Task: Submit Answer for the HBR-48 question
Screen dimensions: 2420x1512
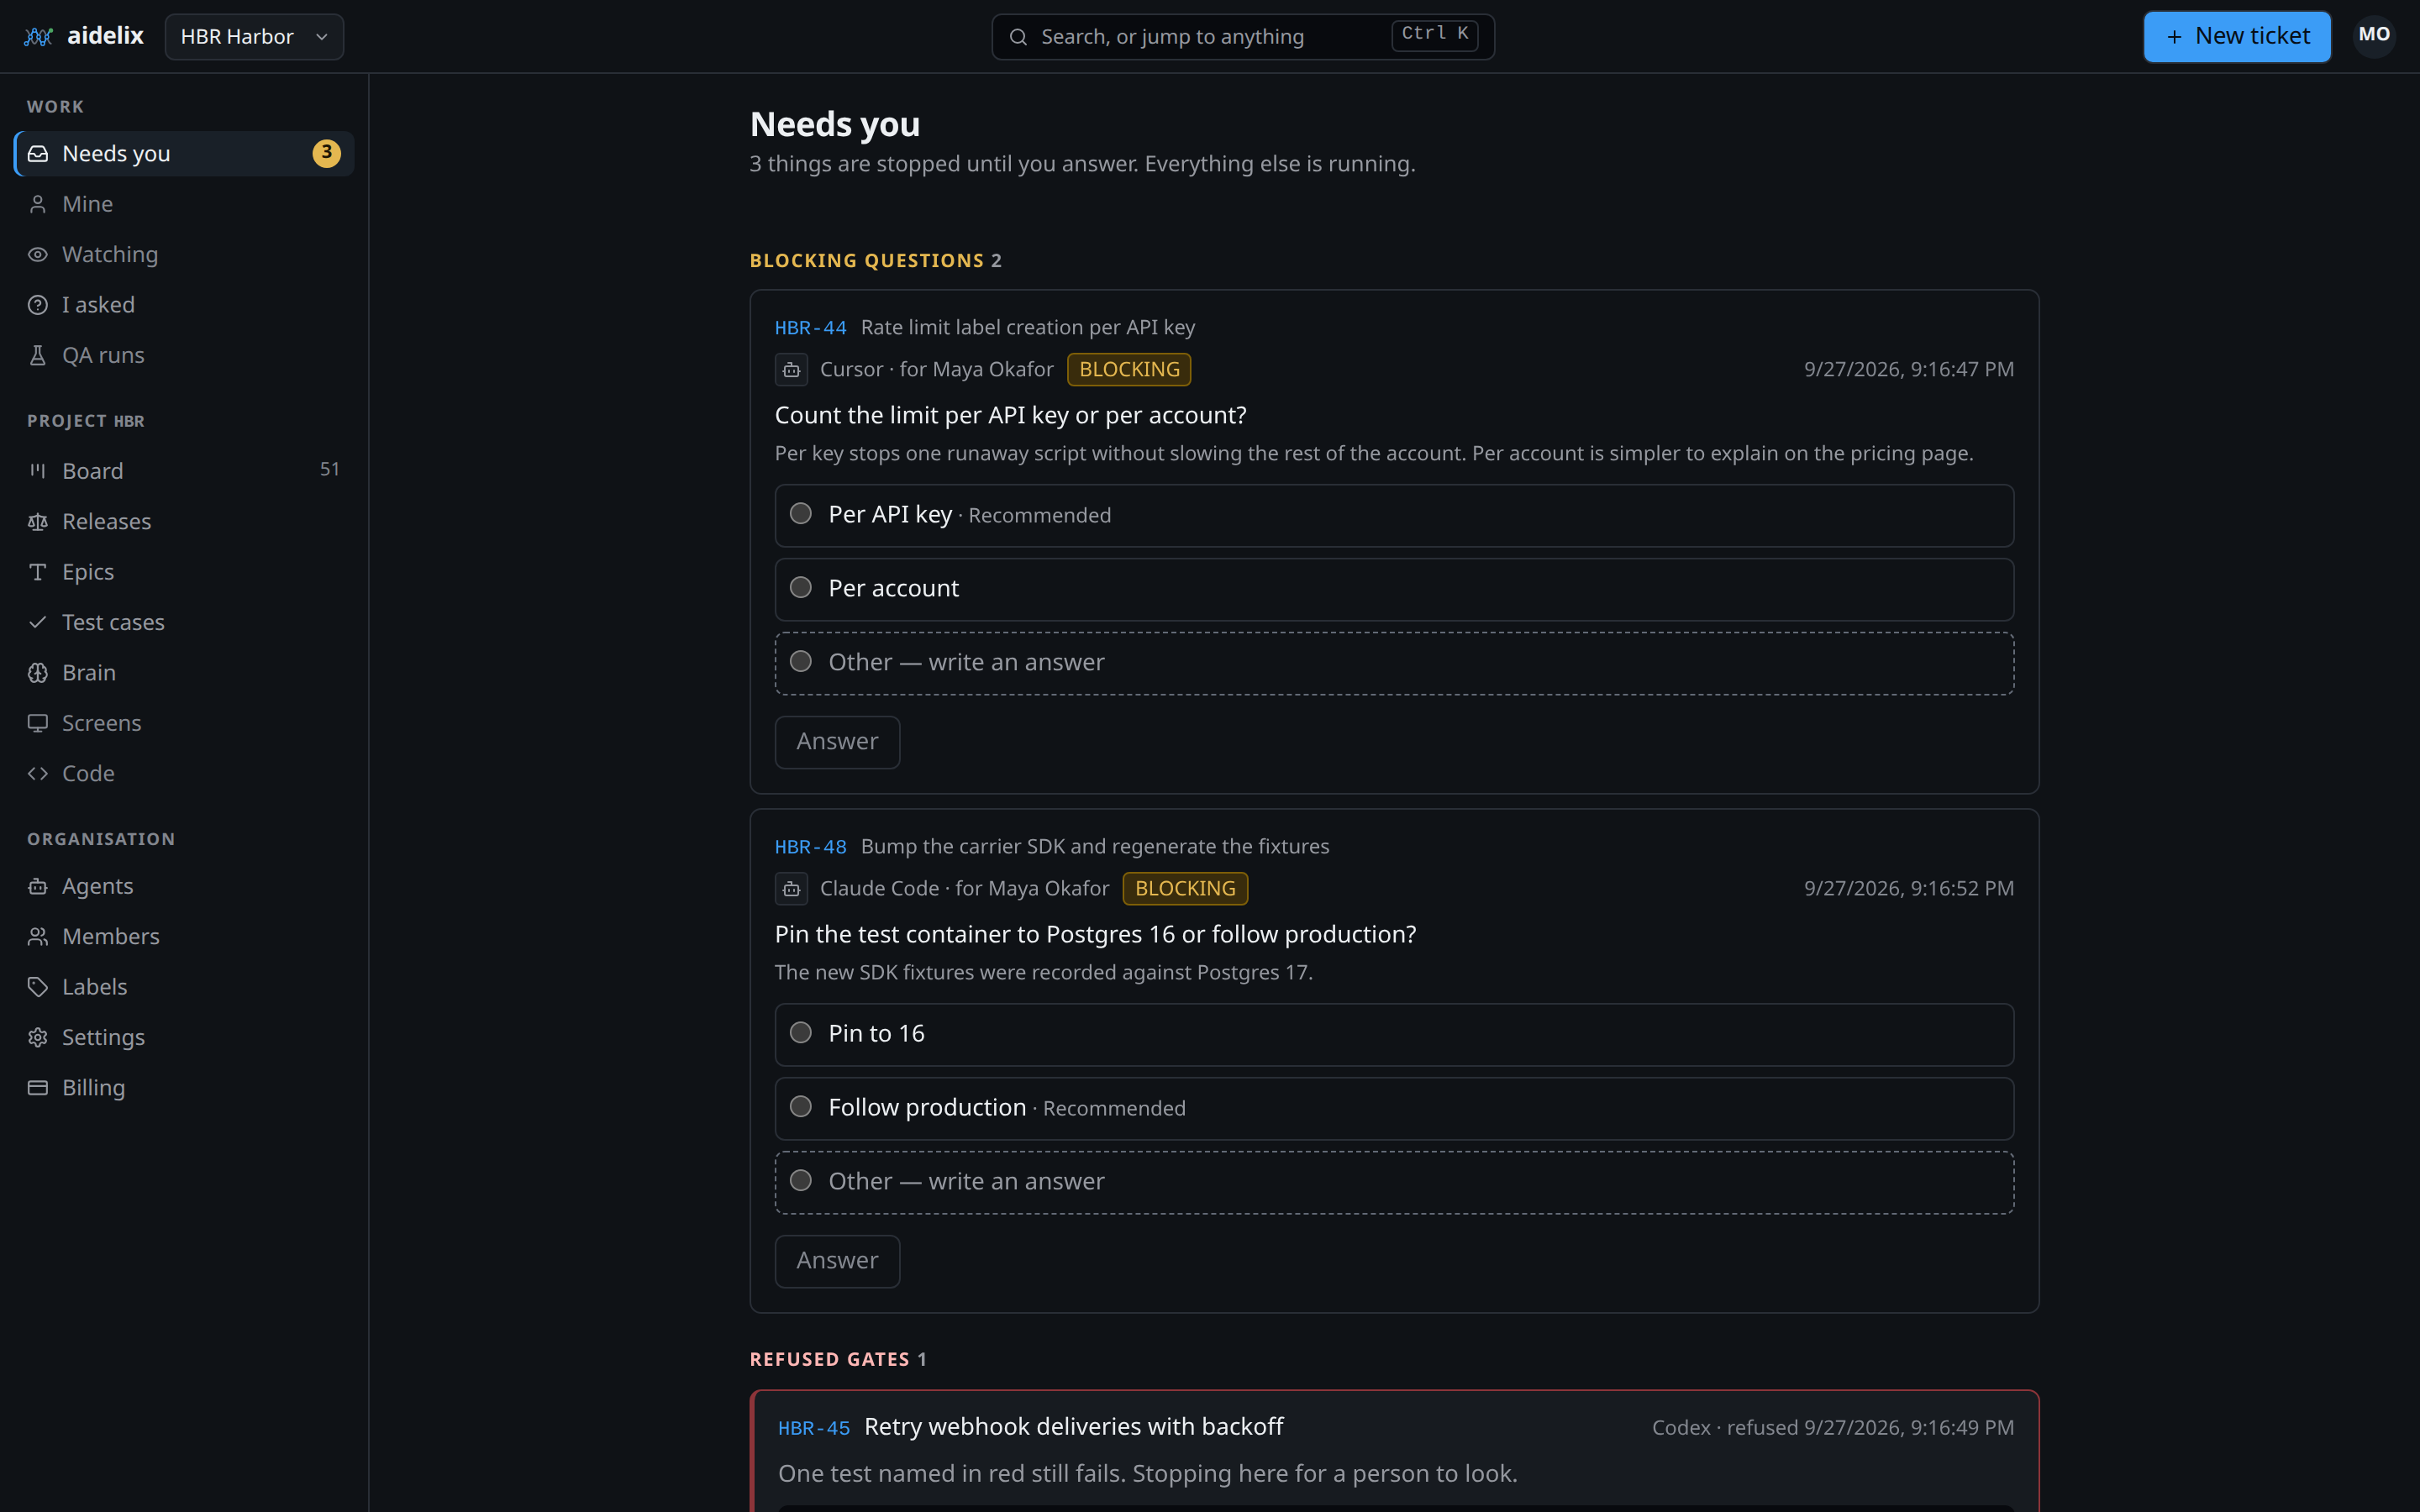Action: pyautogui.click(x=837, y=1261)
